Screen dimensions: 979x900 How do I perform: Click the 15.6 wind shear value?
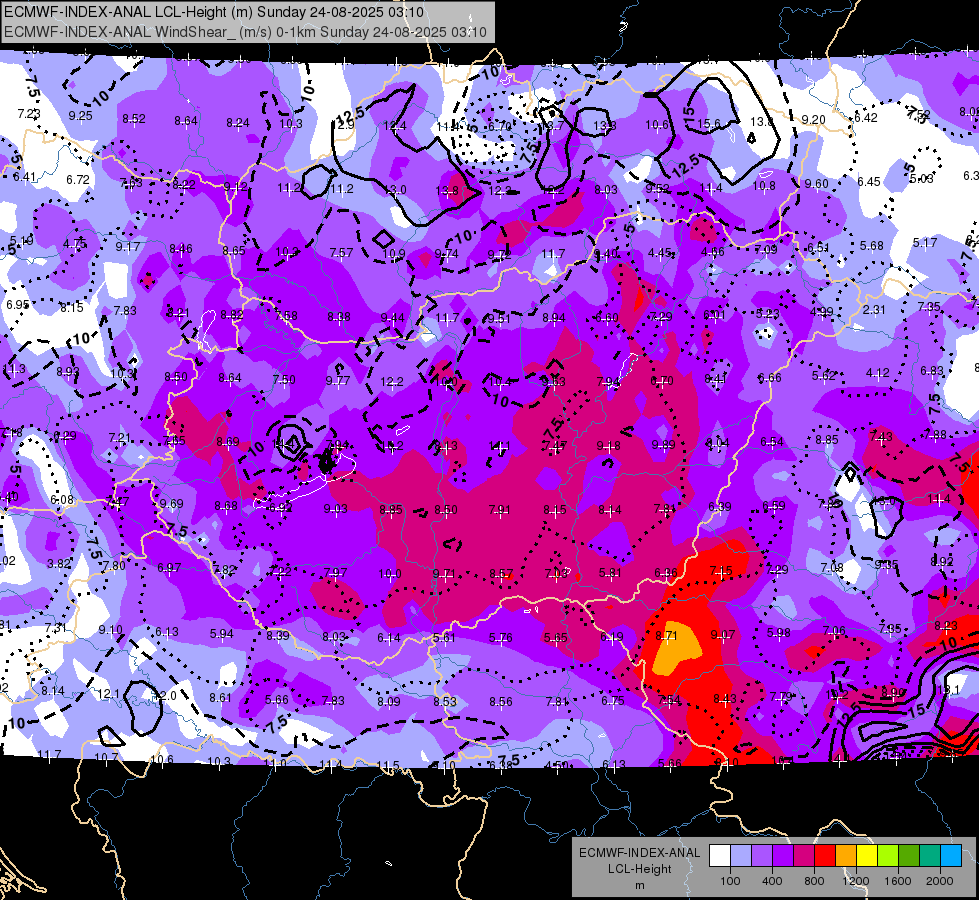tap(709, 124)
